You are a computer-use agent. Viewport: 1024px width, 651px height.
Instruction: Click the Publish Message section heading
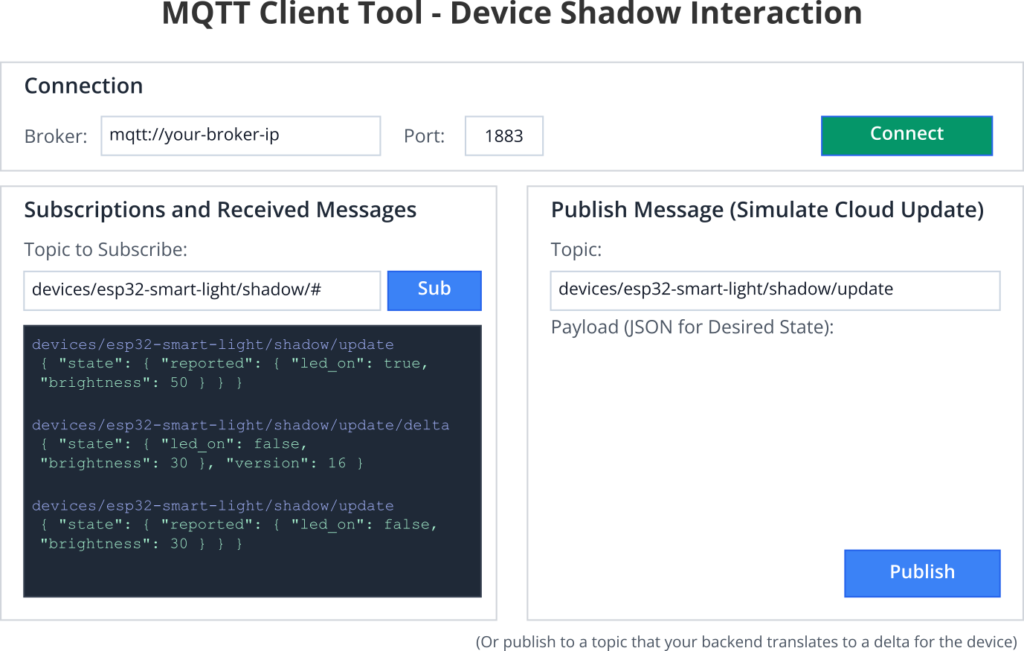coord(767,210)
